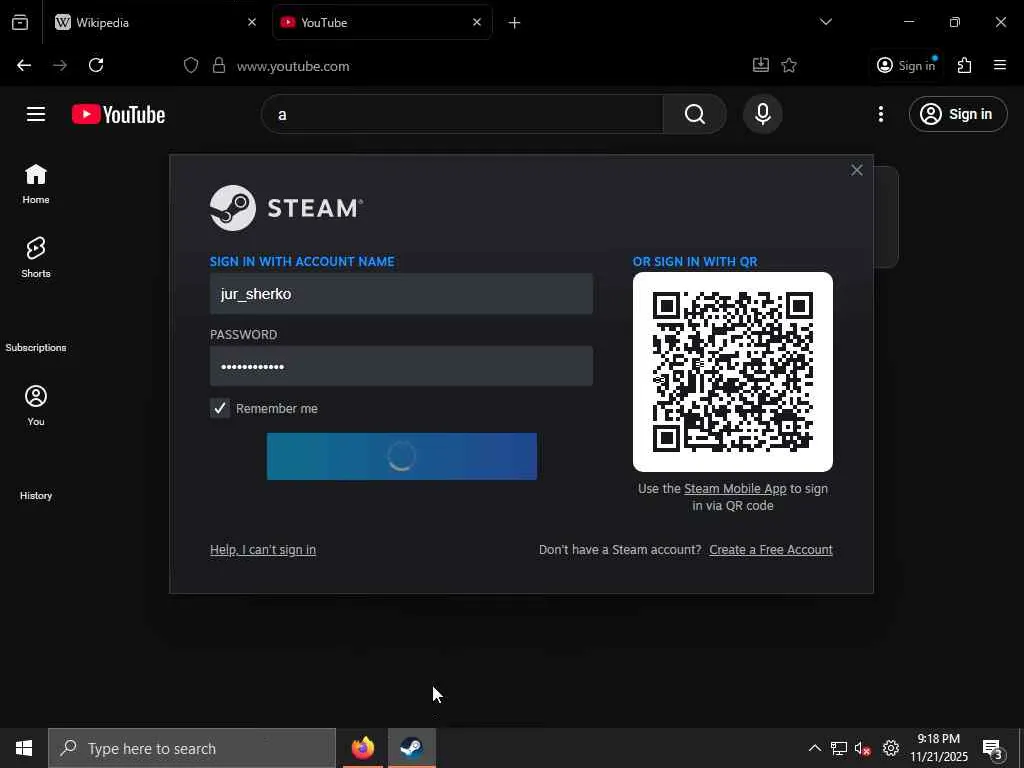This screenshot has height=768, width=1024.
Task: Click Create a Free Account link
Action: (771, 550)
